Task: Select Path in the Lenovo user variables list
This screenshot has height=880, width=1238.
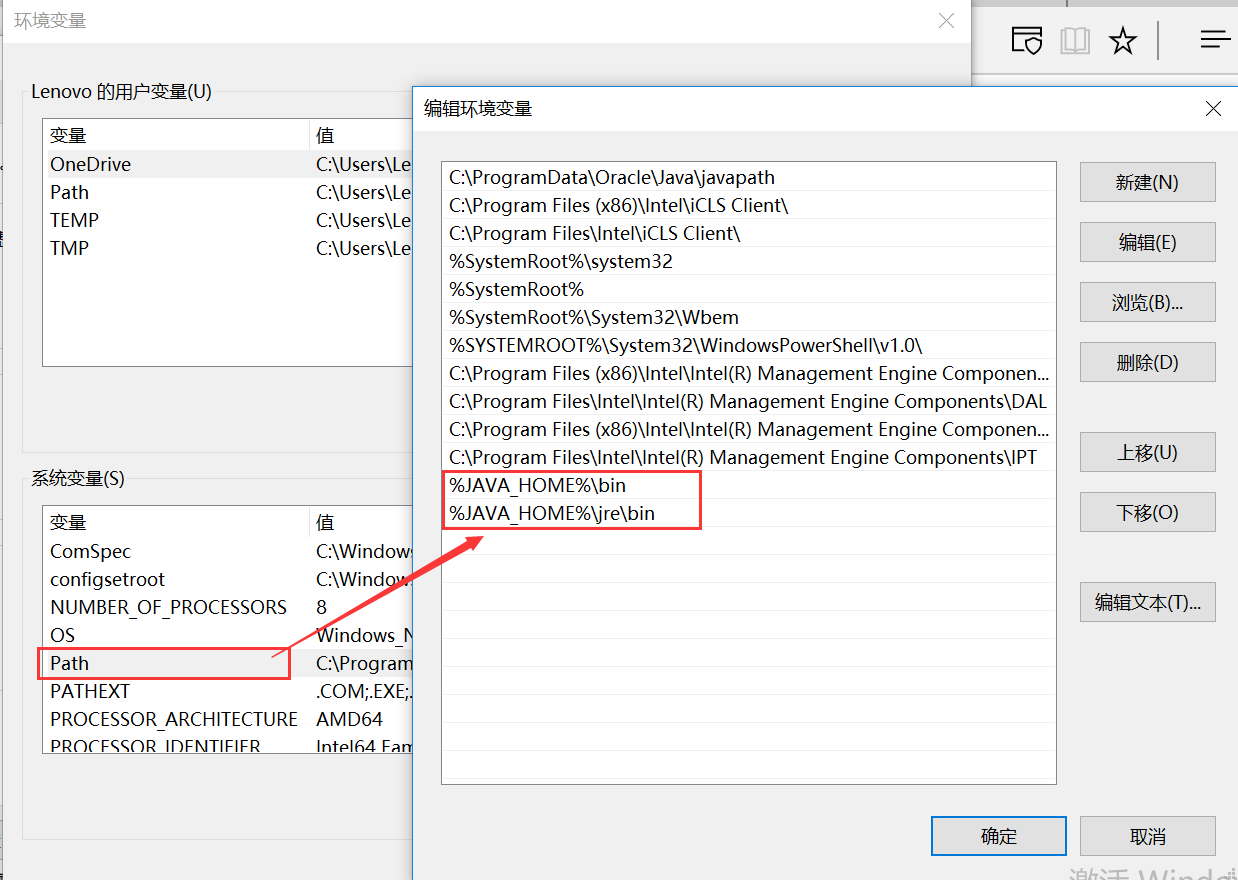Action: click(229, 192)
